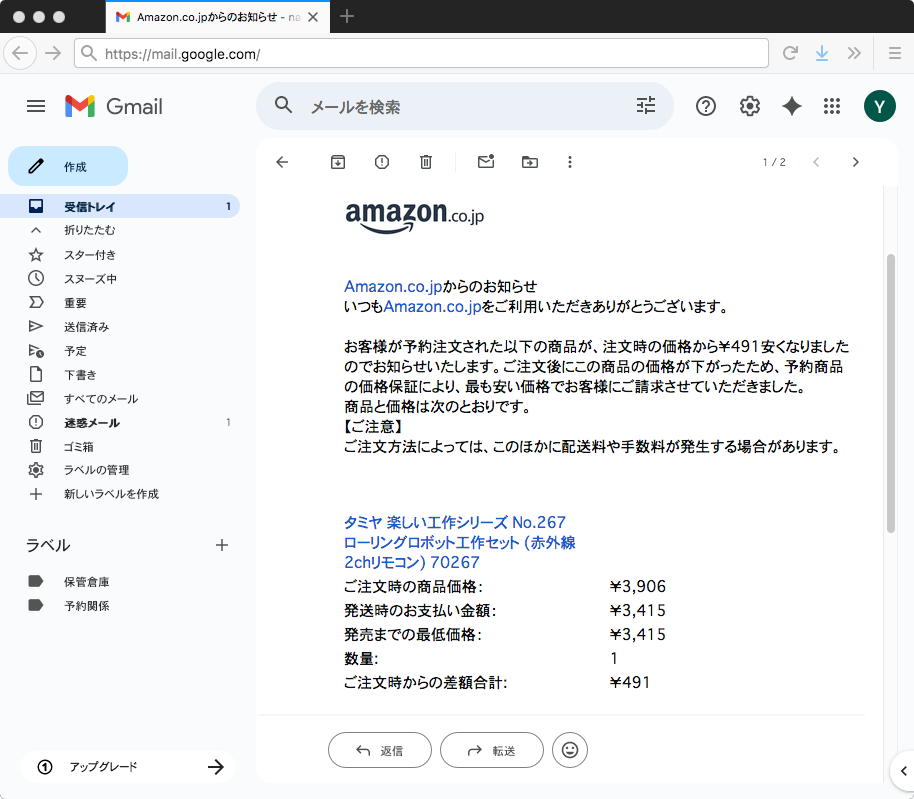The image size is (914, 799).
Task: Close the Amazon.co.jp browser tab
Action: (313, 17)
